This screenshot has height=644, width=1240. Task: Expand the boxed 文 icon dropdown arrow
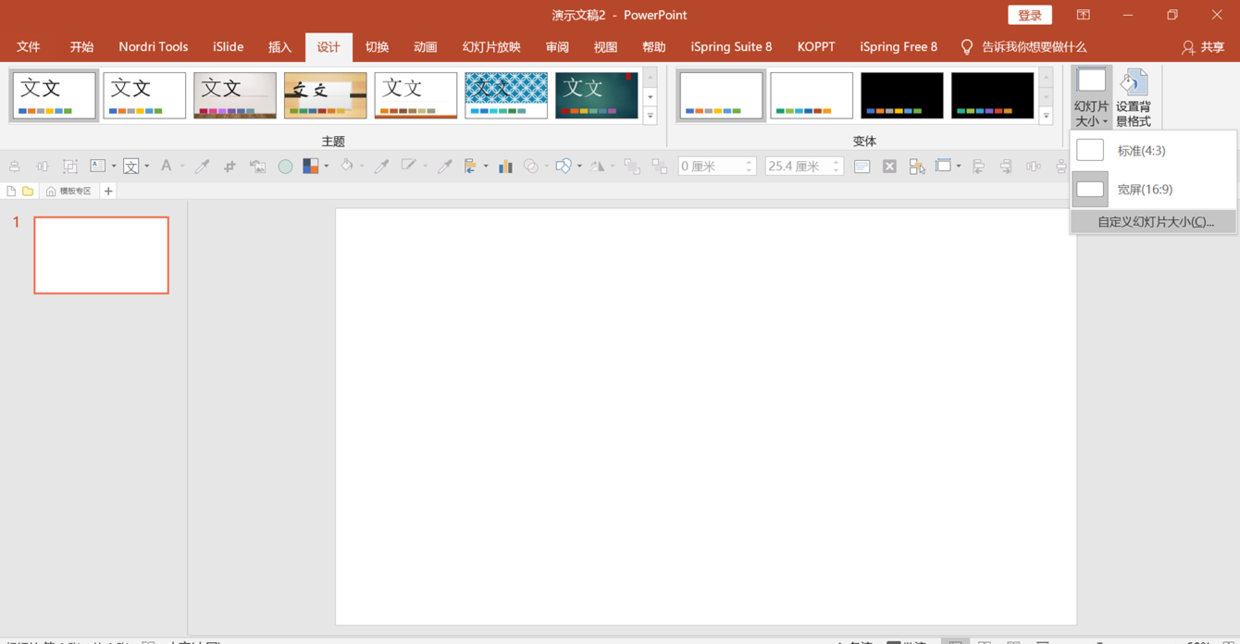click(x=147, y=166)
